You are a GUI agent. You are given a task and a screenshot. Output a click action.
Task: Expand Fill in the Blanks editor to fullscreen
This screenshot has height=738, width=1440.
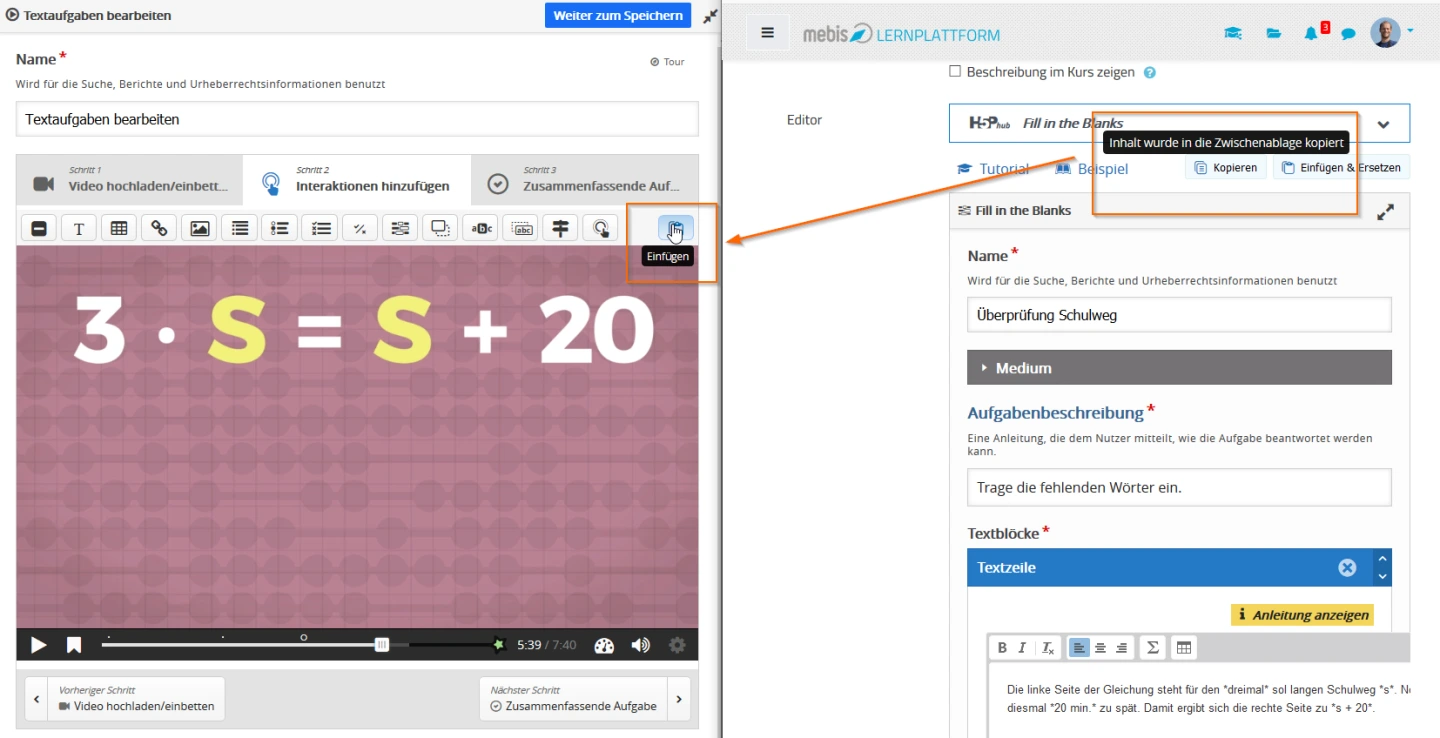coord(1385,212)
